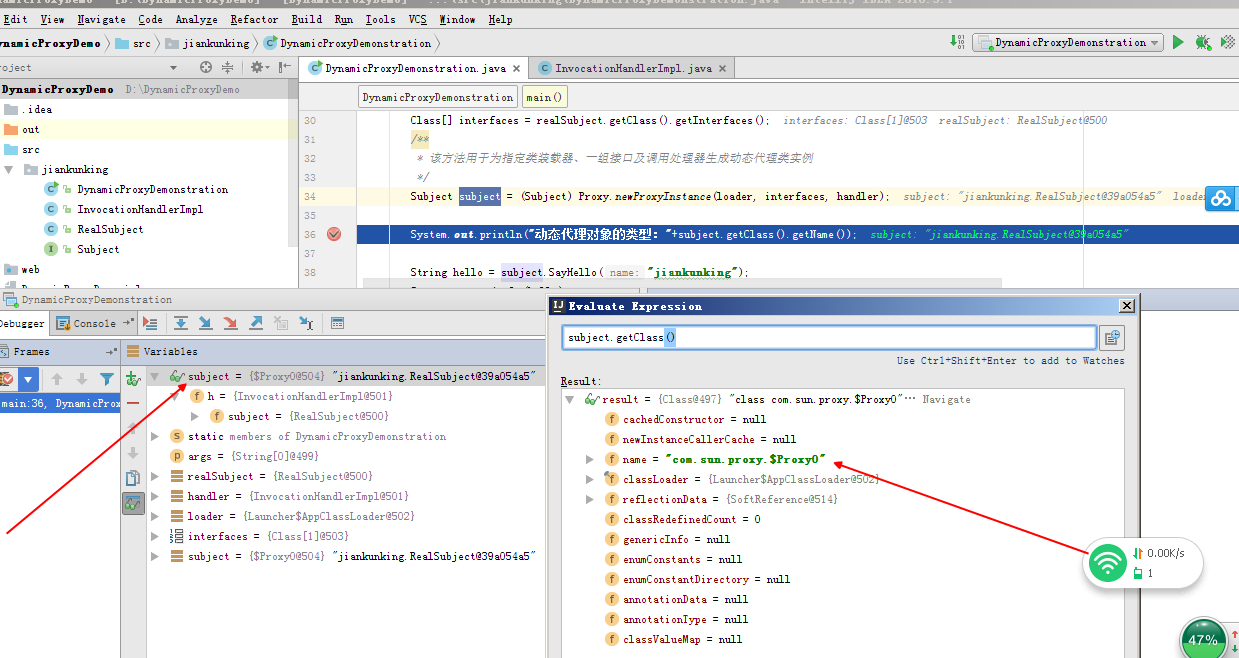The height and width of the screenshot is (658, 1239).
Task: Click the Step Into debugger icon
Action: [205, 323]
